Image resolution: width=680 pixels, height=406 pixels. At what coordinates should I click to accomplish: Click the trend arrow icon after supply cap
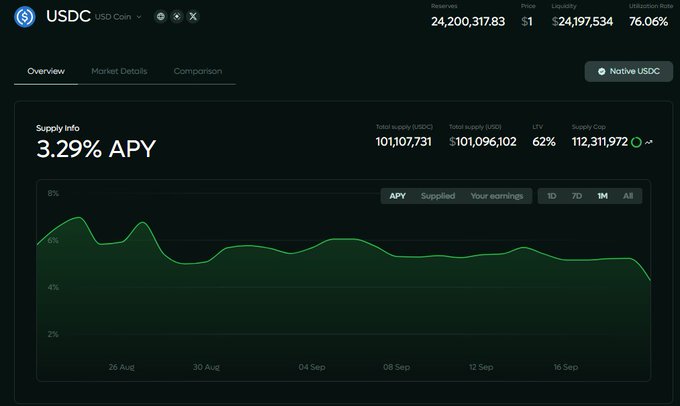[649, 142]
